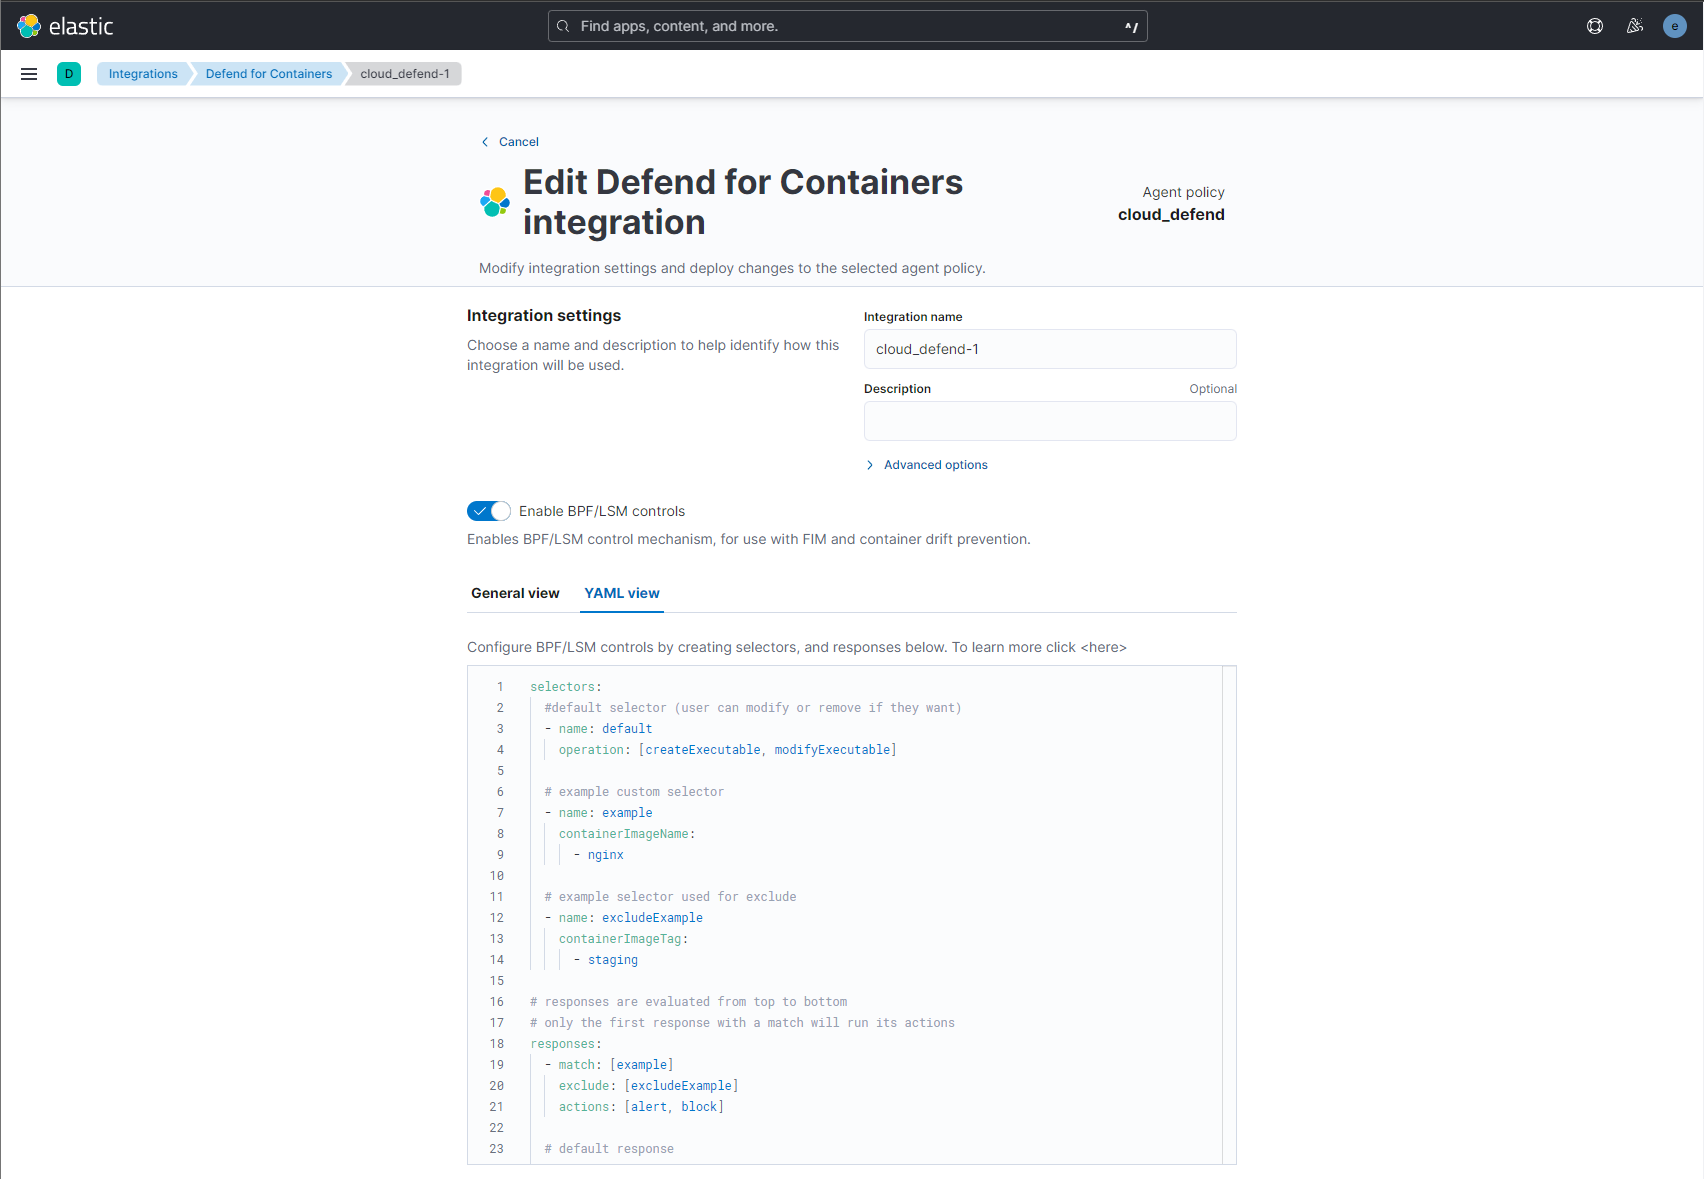Viewport: 1704px width, 1179px height.
Task: Click the cloud_defend-1 breadcrumb chevron
Action: tap(347, 73)
